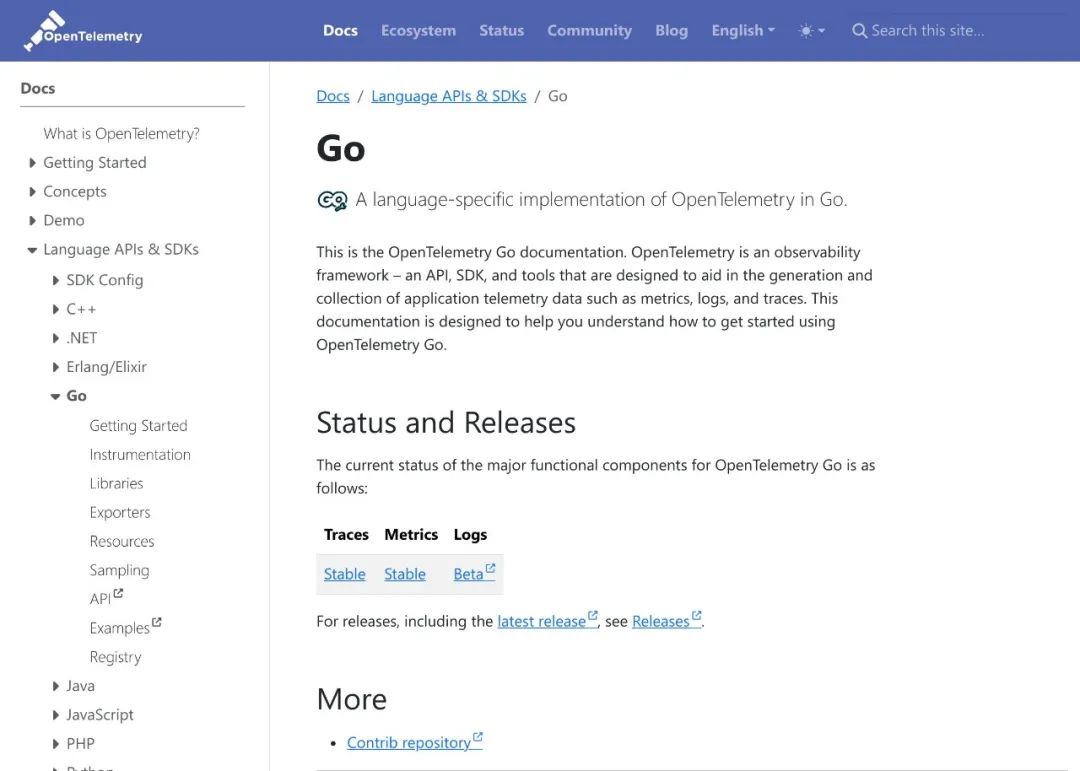Open the Docs top navigation item
The height and width of the screenshot is (771, 1080).
click(x=340, y=31)
